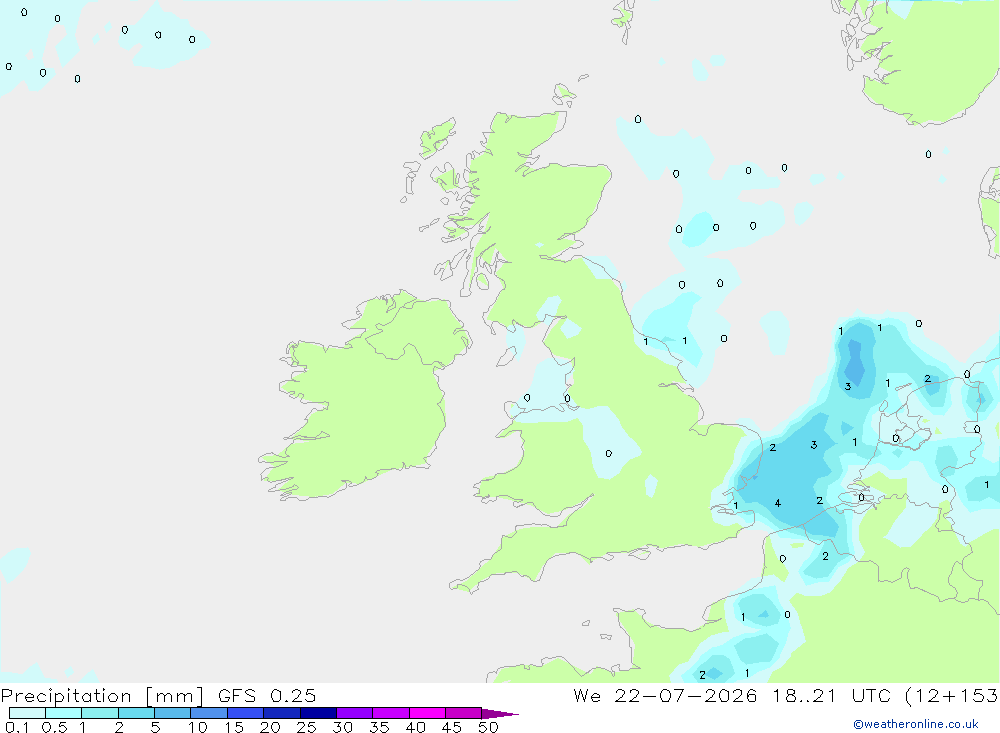Click the date 22-07-2026 in the footer
Image resolution: width=1000 pixels, height=733 pixels.
686,696
